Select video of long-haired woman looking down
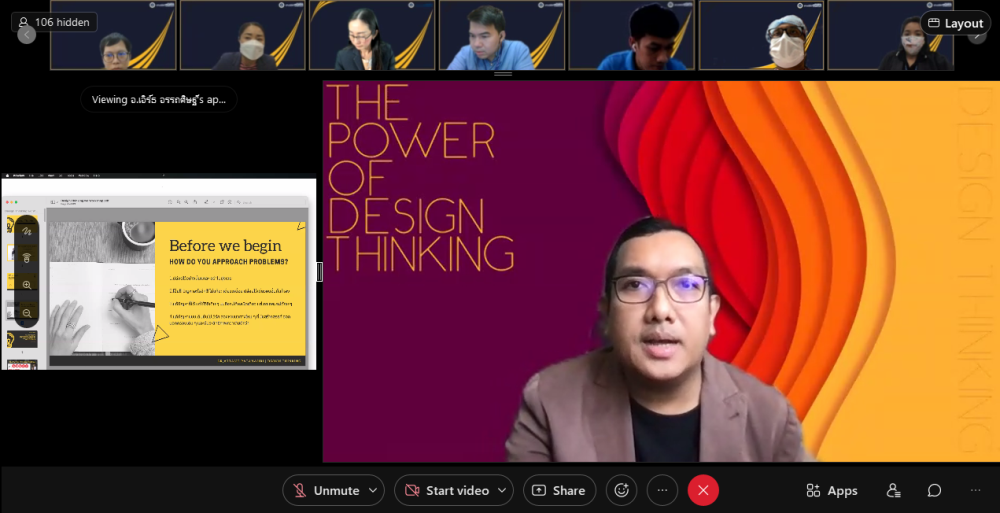The image size is (1000, 513). tap(372, 35)
